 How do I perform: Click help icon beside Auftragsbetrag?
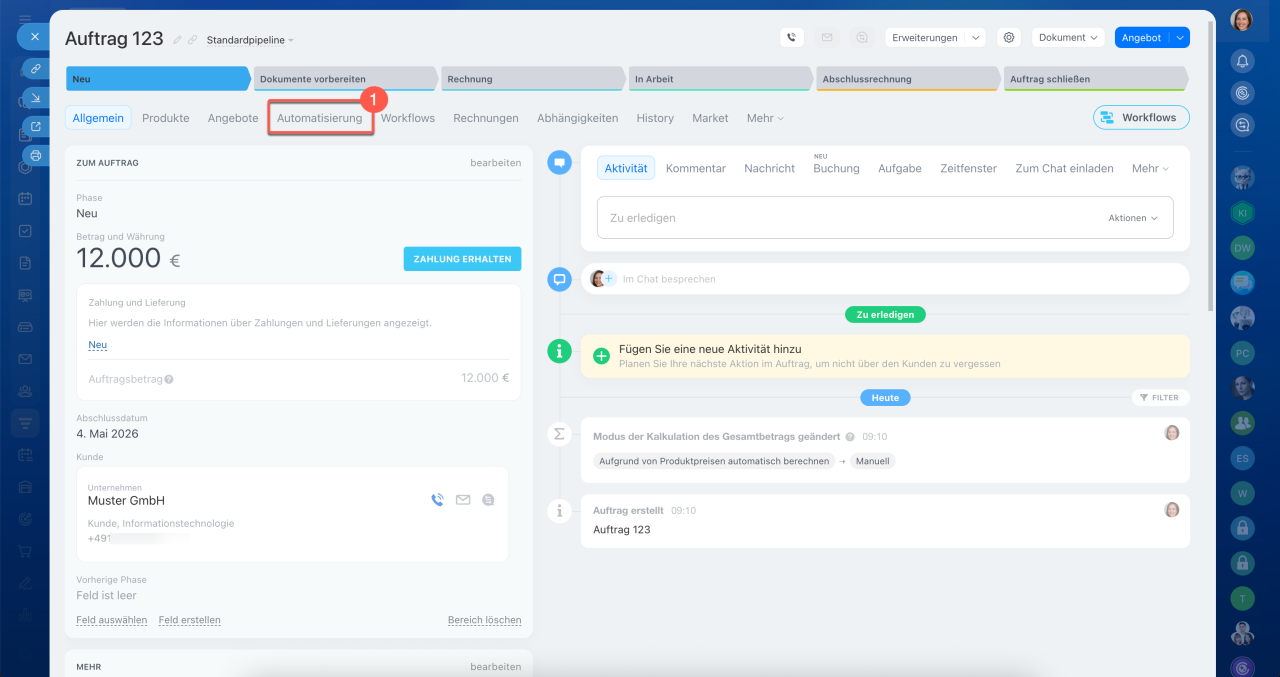(169, 379)
